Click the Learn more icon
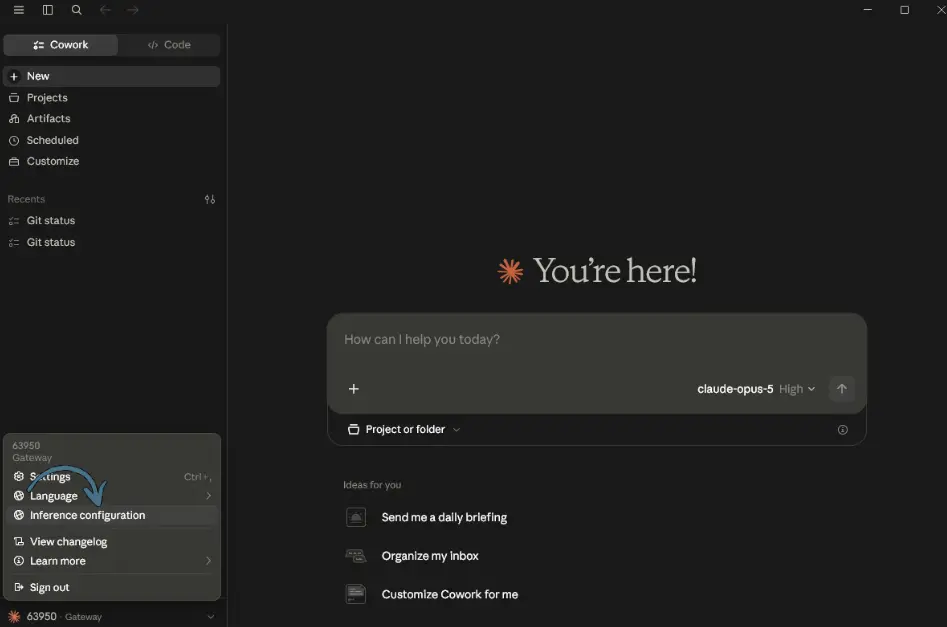Viewport: 947px width, 627px height. (x=19, y=561)
